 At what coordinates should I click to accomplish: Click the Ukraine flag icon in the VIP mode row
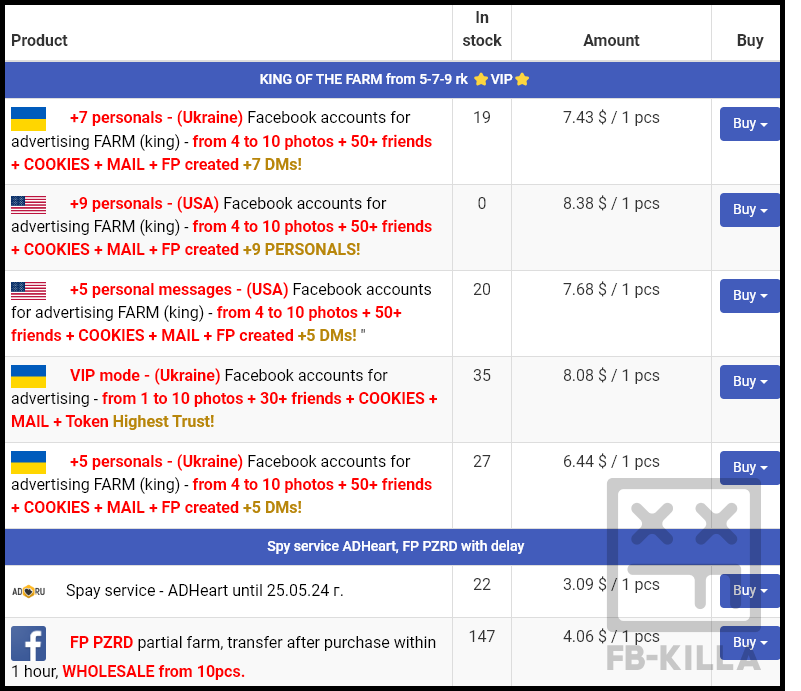tap(28, 376)
